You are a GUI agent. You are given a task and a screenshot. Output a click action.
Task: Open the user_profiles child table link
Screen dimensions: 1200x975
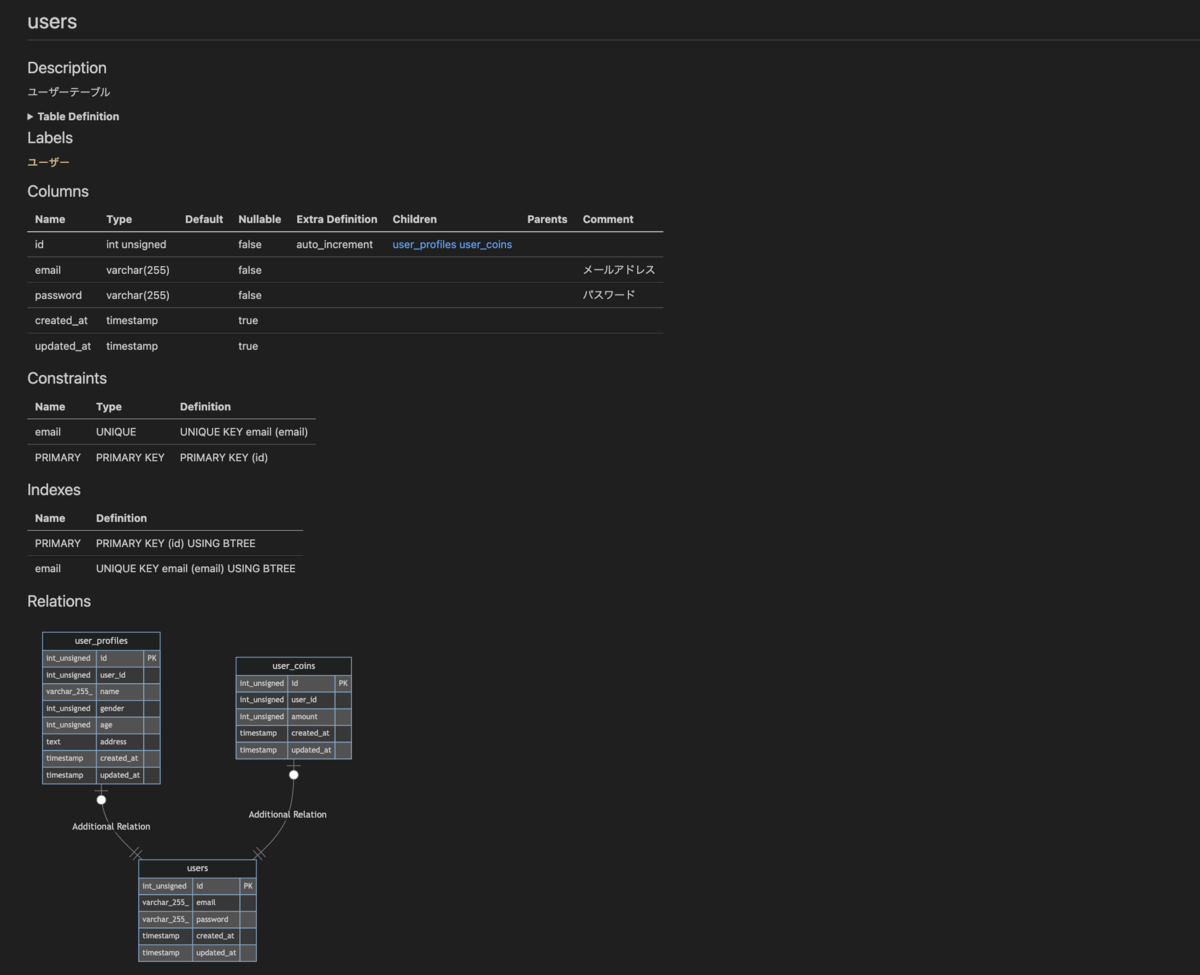pyautogui.click(x=424, y=244)
